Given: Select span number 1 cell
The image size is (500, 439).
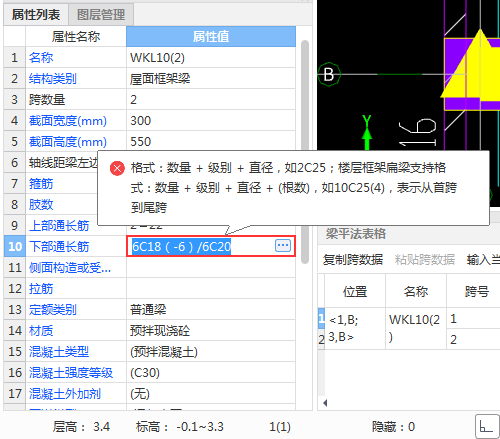Looking at the screenshot, I should (473, 318).
